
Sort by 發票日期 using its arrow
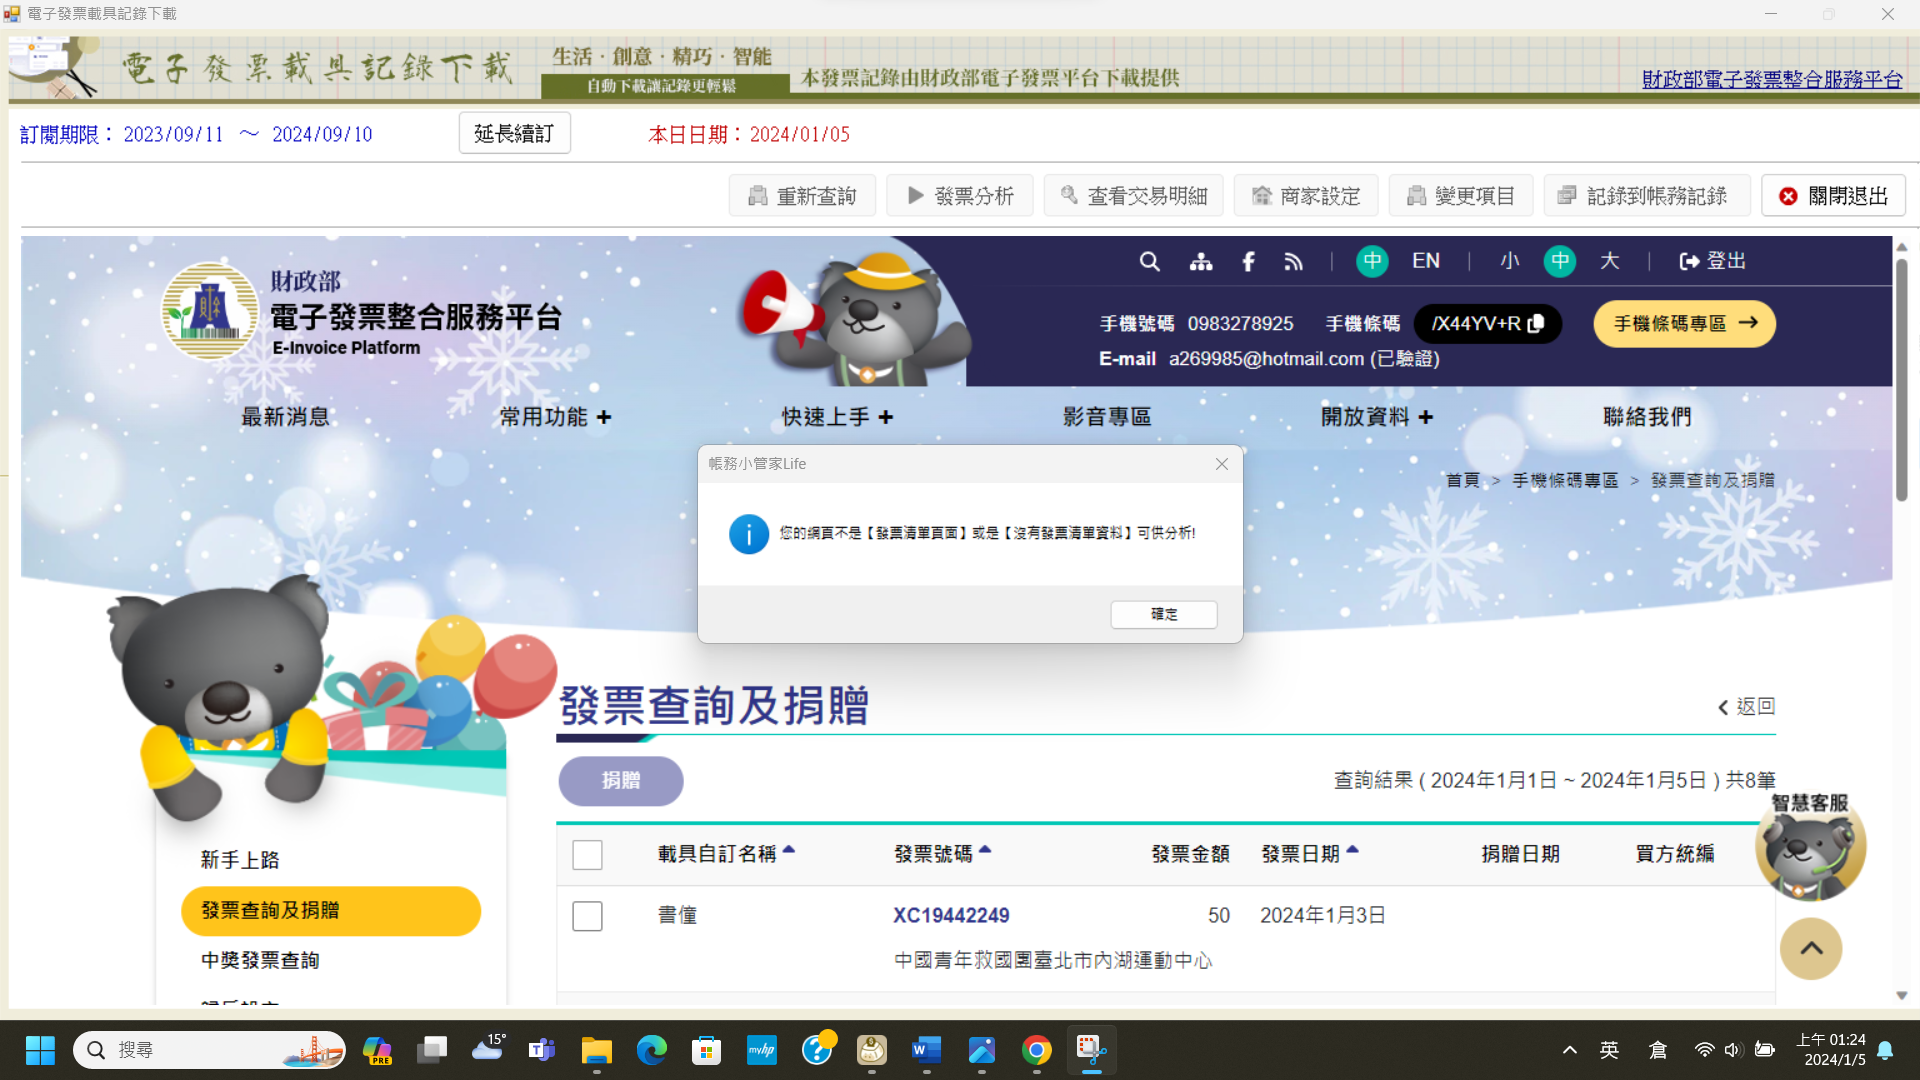(x=1354, y=849)
